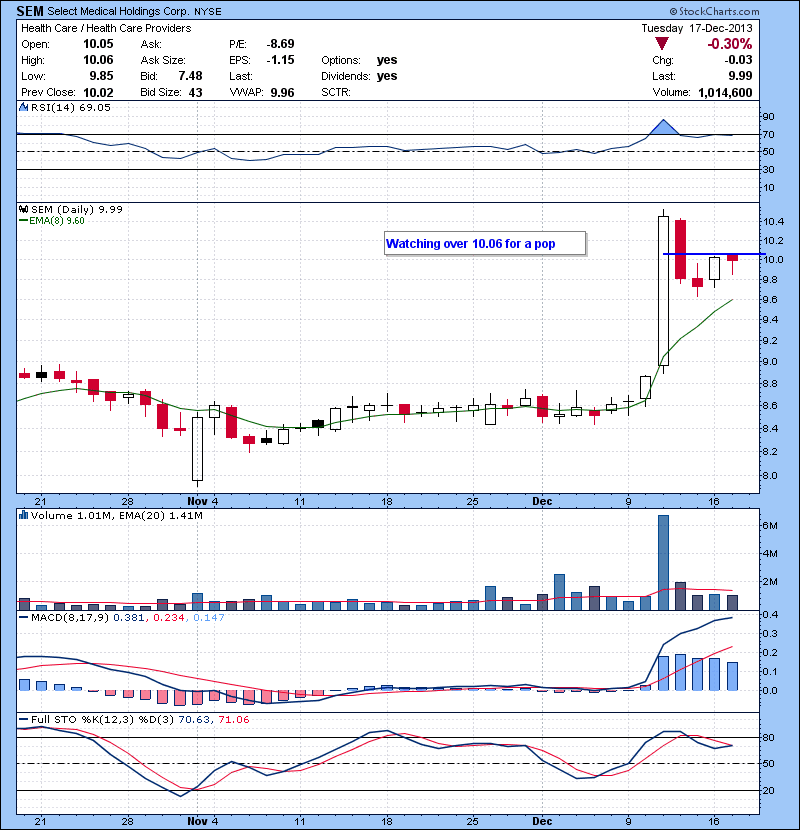Click the VWAP value 9.96
The width and height of the screenshot is (800, 830).
click(282, 92)
